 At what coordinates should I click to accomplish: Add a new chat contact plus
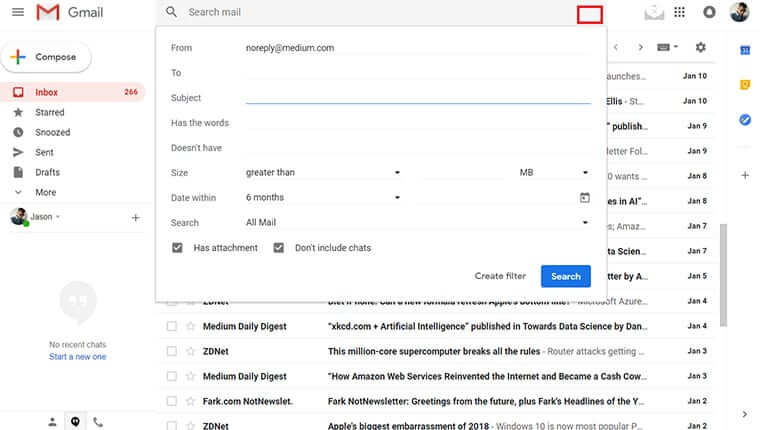136,218
